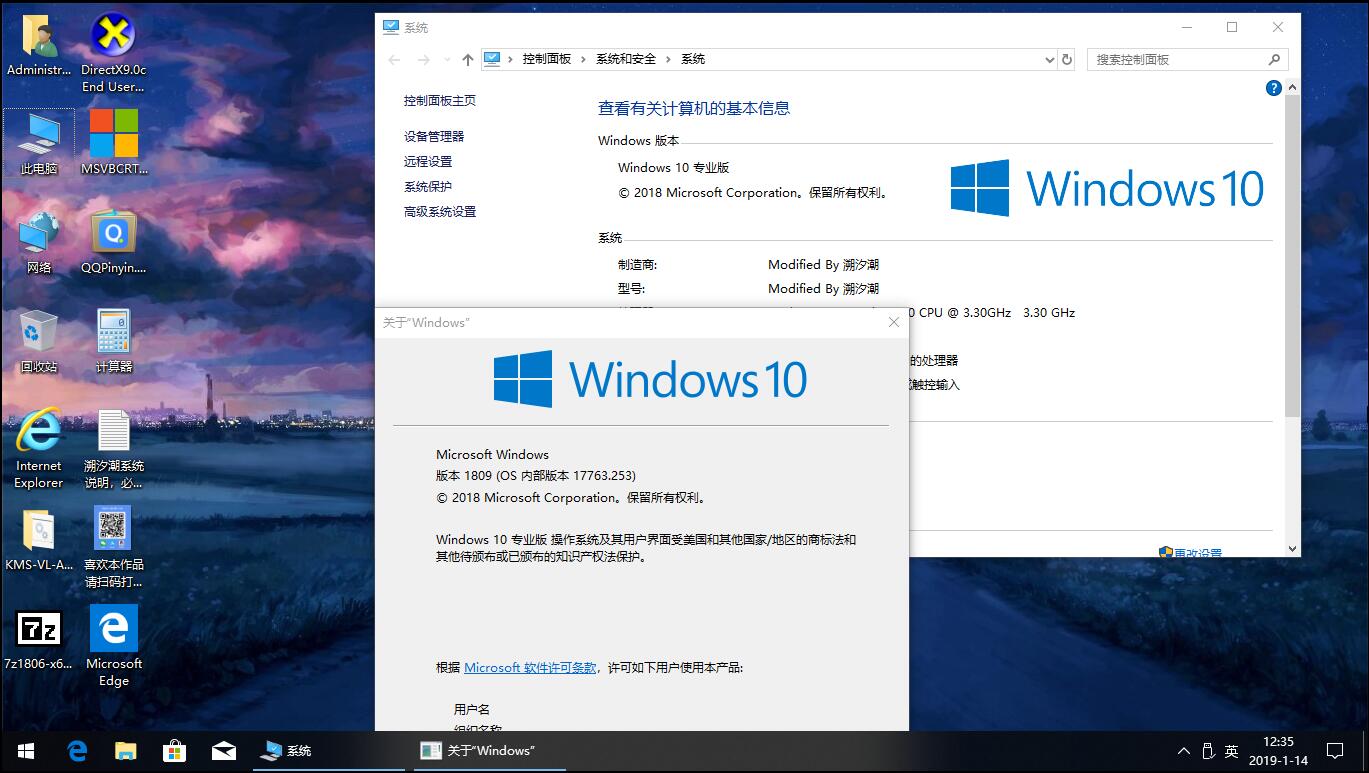This screenshot has height=773, width=1369.
Task: Open the 网络 desktop icon
Action: tap(38, 243)
